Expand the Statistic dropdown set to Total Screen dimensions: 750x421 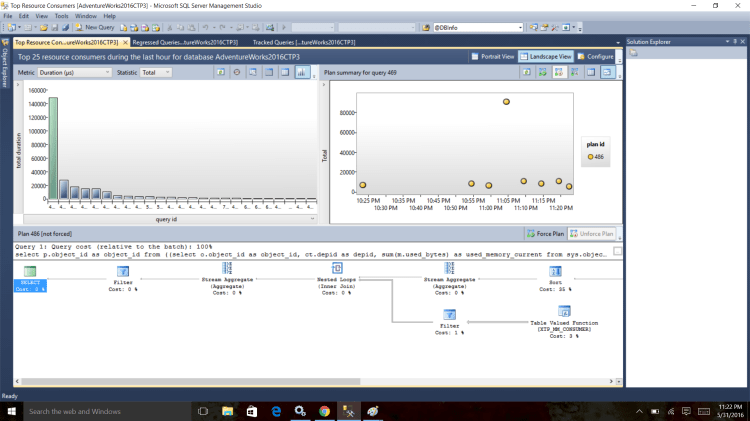(156, 73)
